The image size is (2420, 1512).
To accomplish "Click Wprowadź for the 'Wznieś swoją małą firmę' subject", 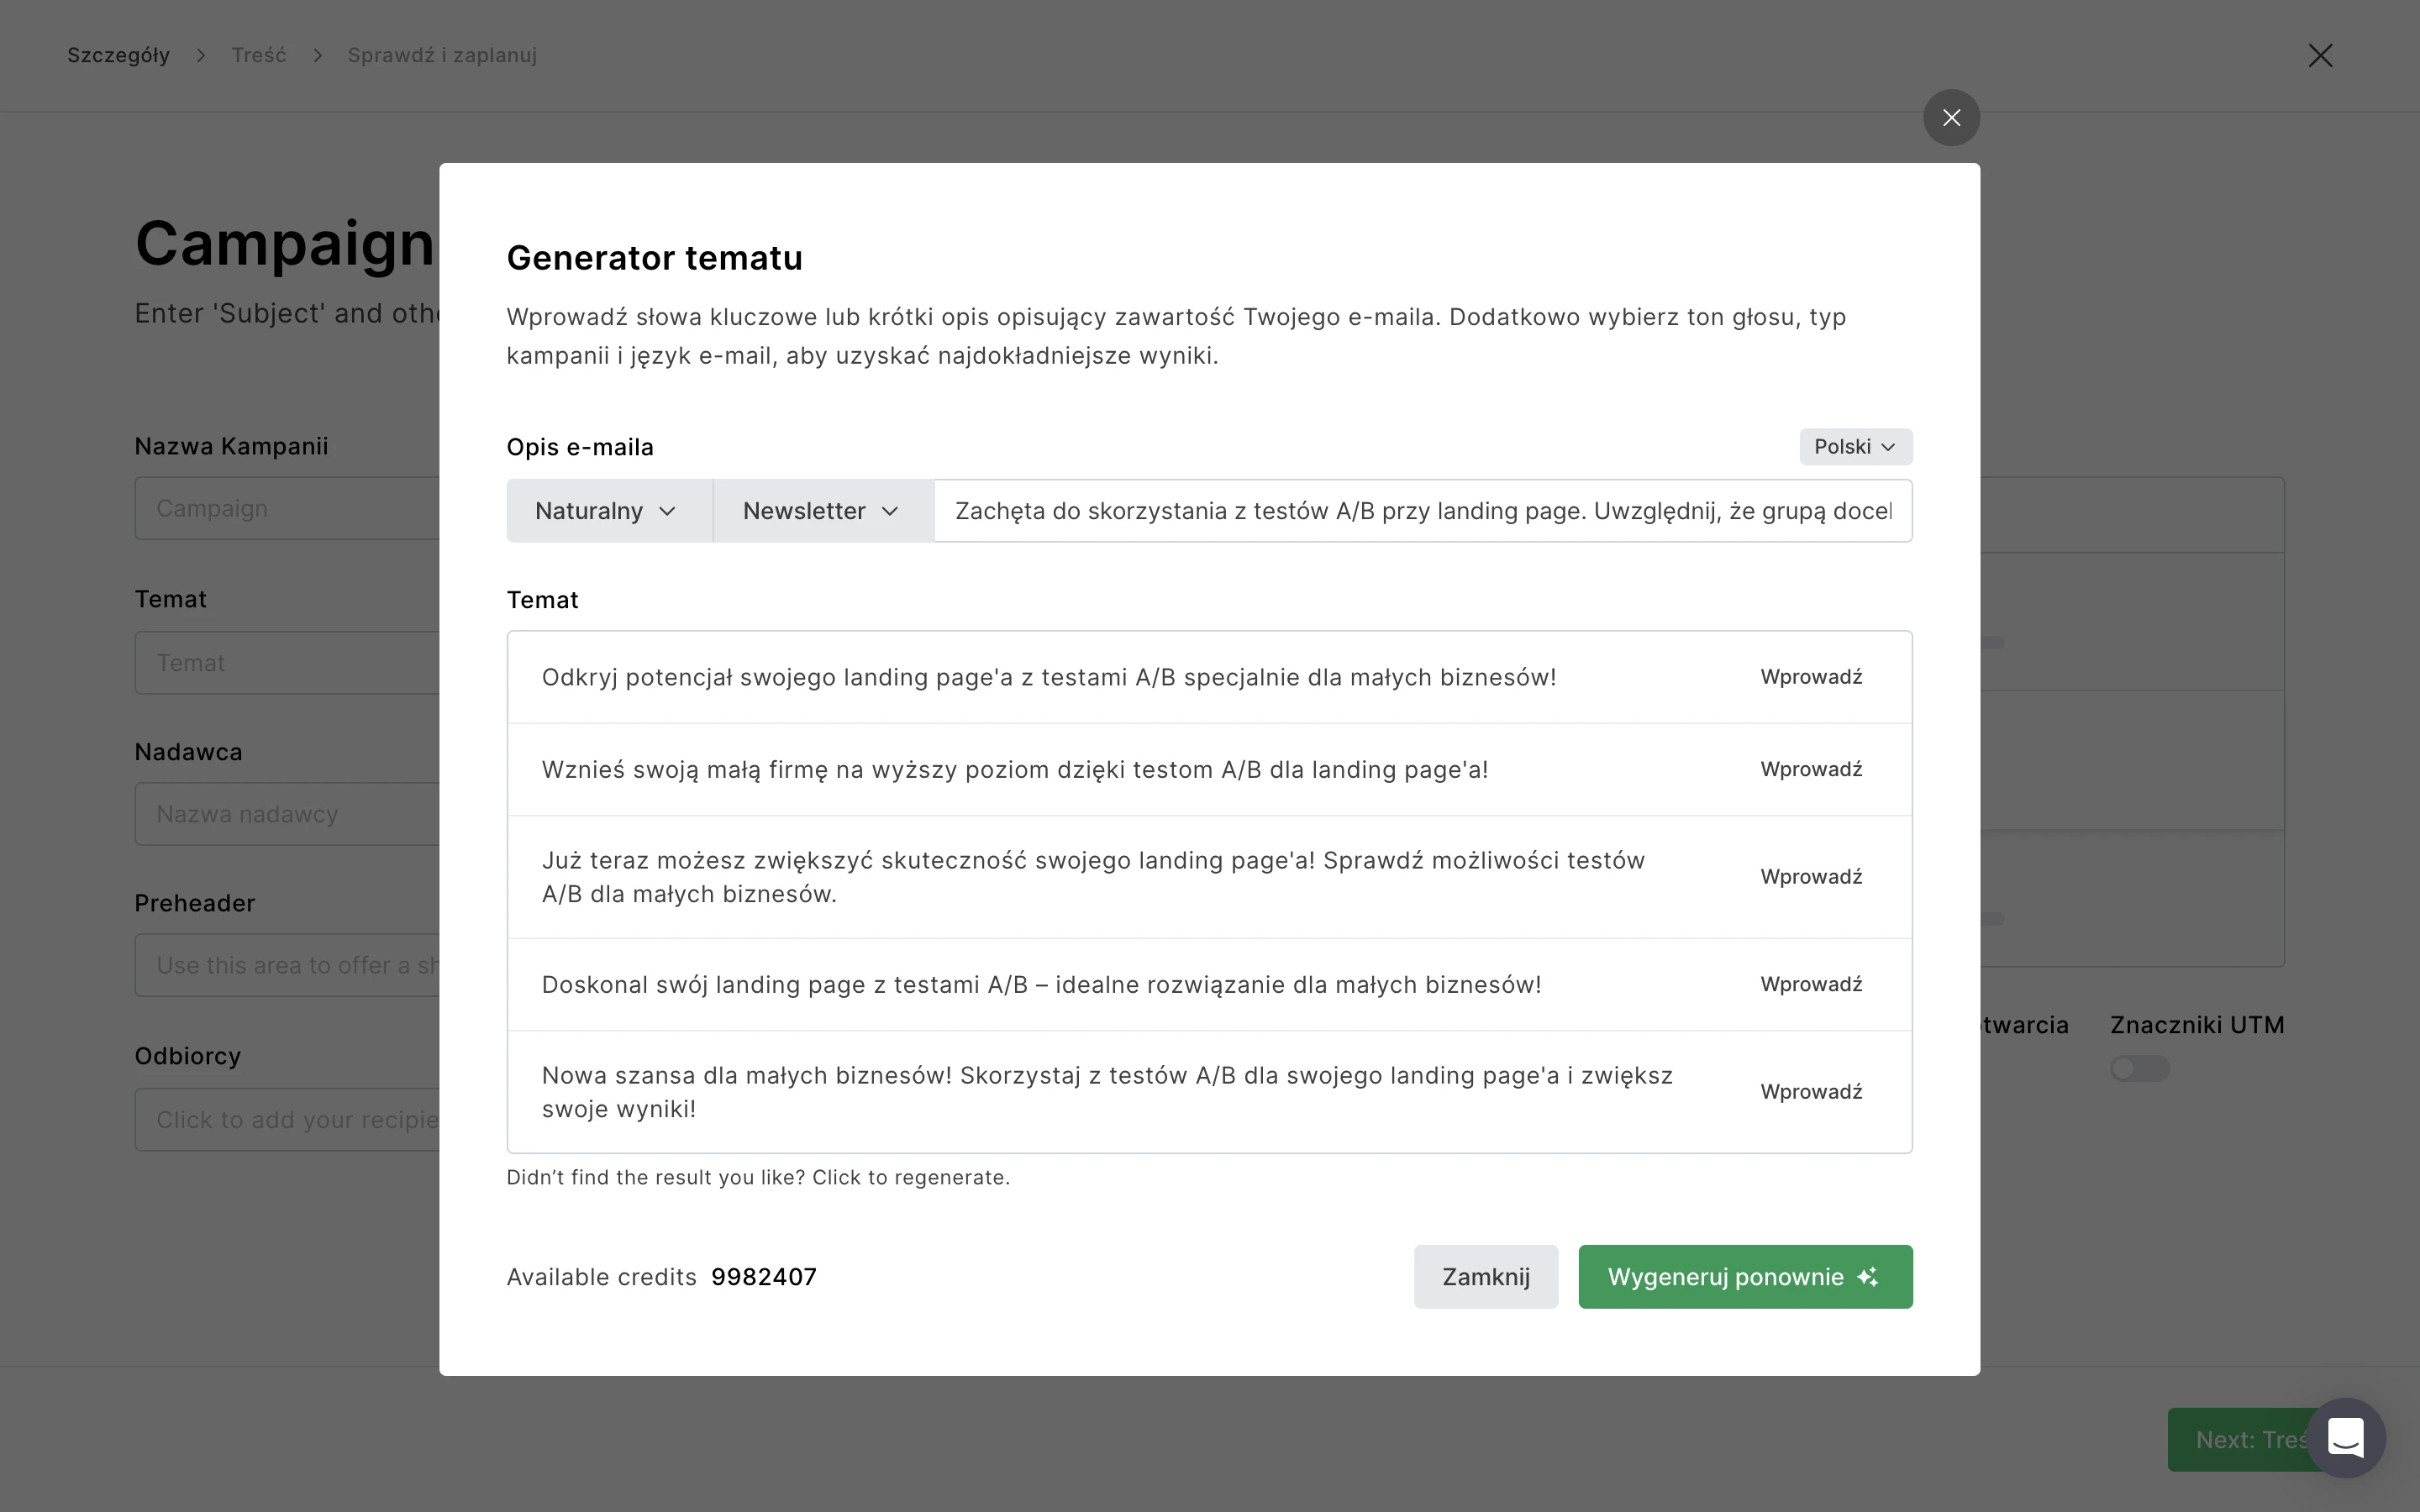I will point(1811,769).
